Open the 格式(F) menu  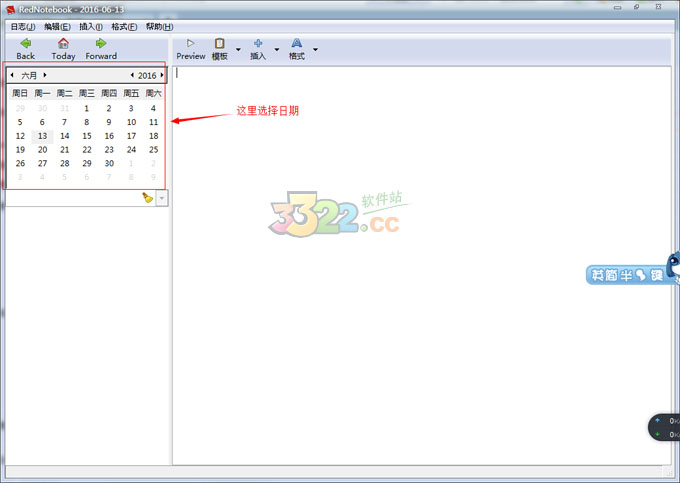(x=124, y=27)
